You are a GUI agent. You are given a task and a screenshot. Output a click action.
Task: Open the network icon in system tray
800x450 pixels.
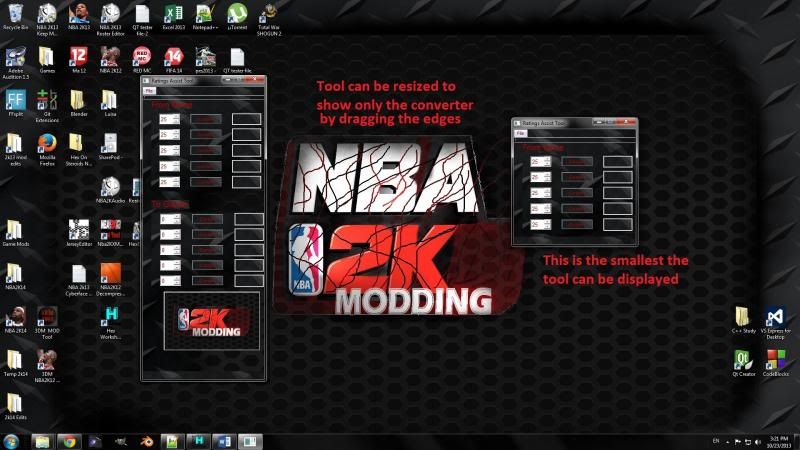coord(748,442)
